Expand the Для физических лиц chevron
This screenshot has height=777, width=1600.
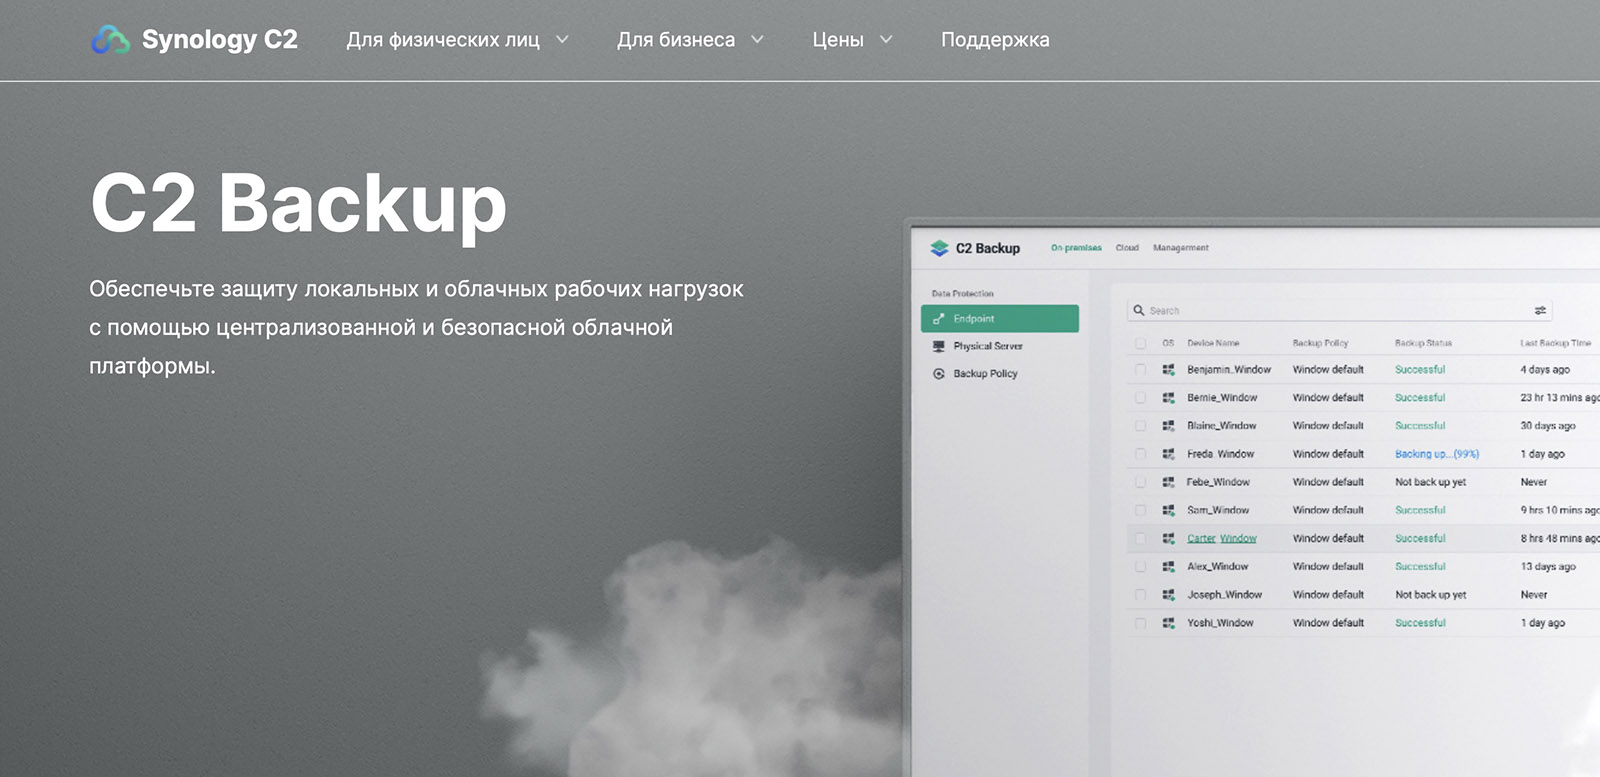562,40
